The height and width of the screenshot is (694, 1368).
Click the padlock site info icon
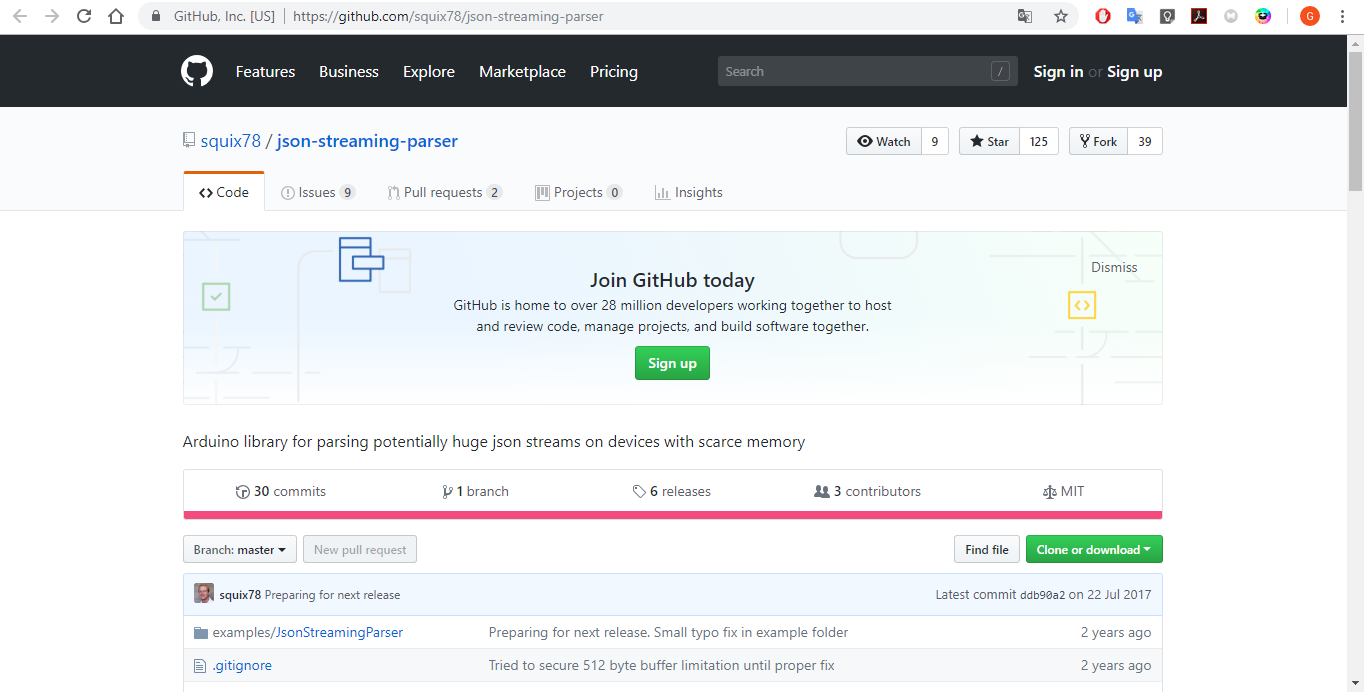[155, 16]
